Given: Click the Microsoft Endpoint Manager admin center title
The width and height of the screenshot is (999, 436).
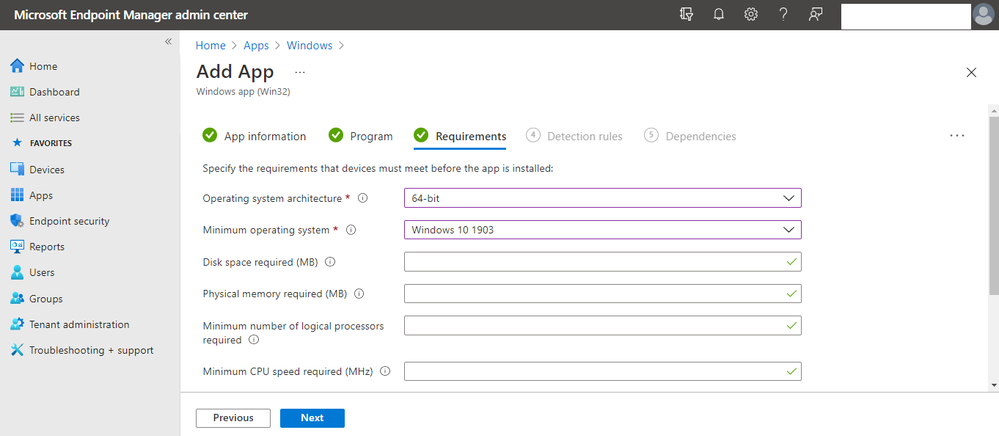Looking at the screenshot, I should point(131,15).
